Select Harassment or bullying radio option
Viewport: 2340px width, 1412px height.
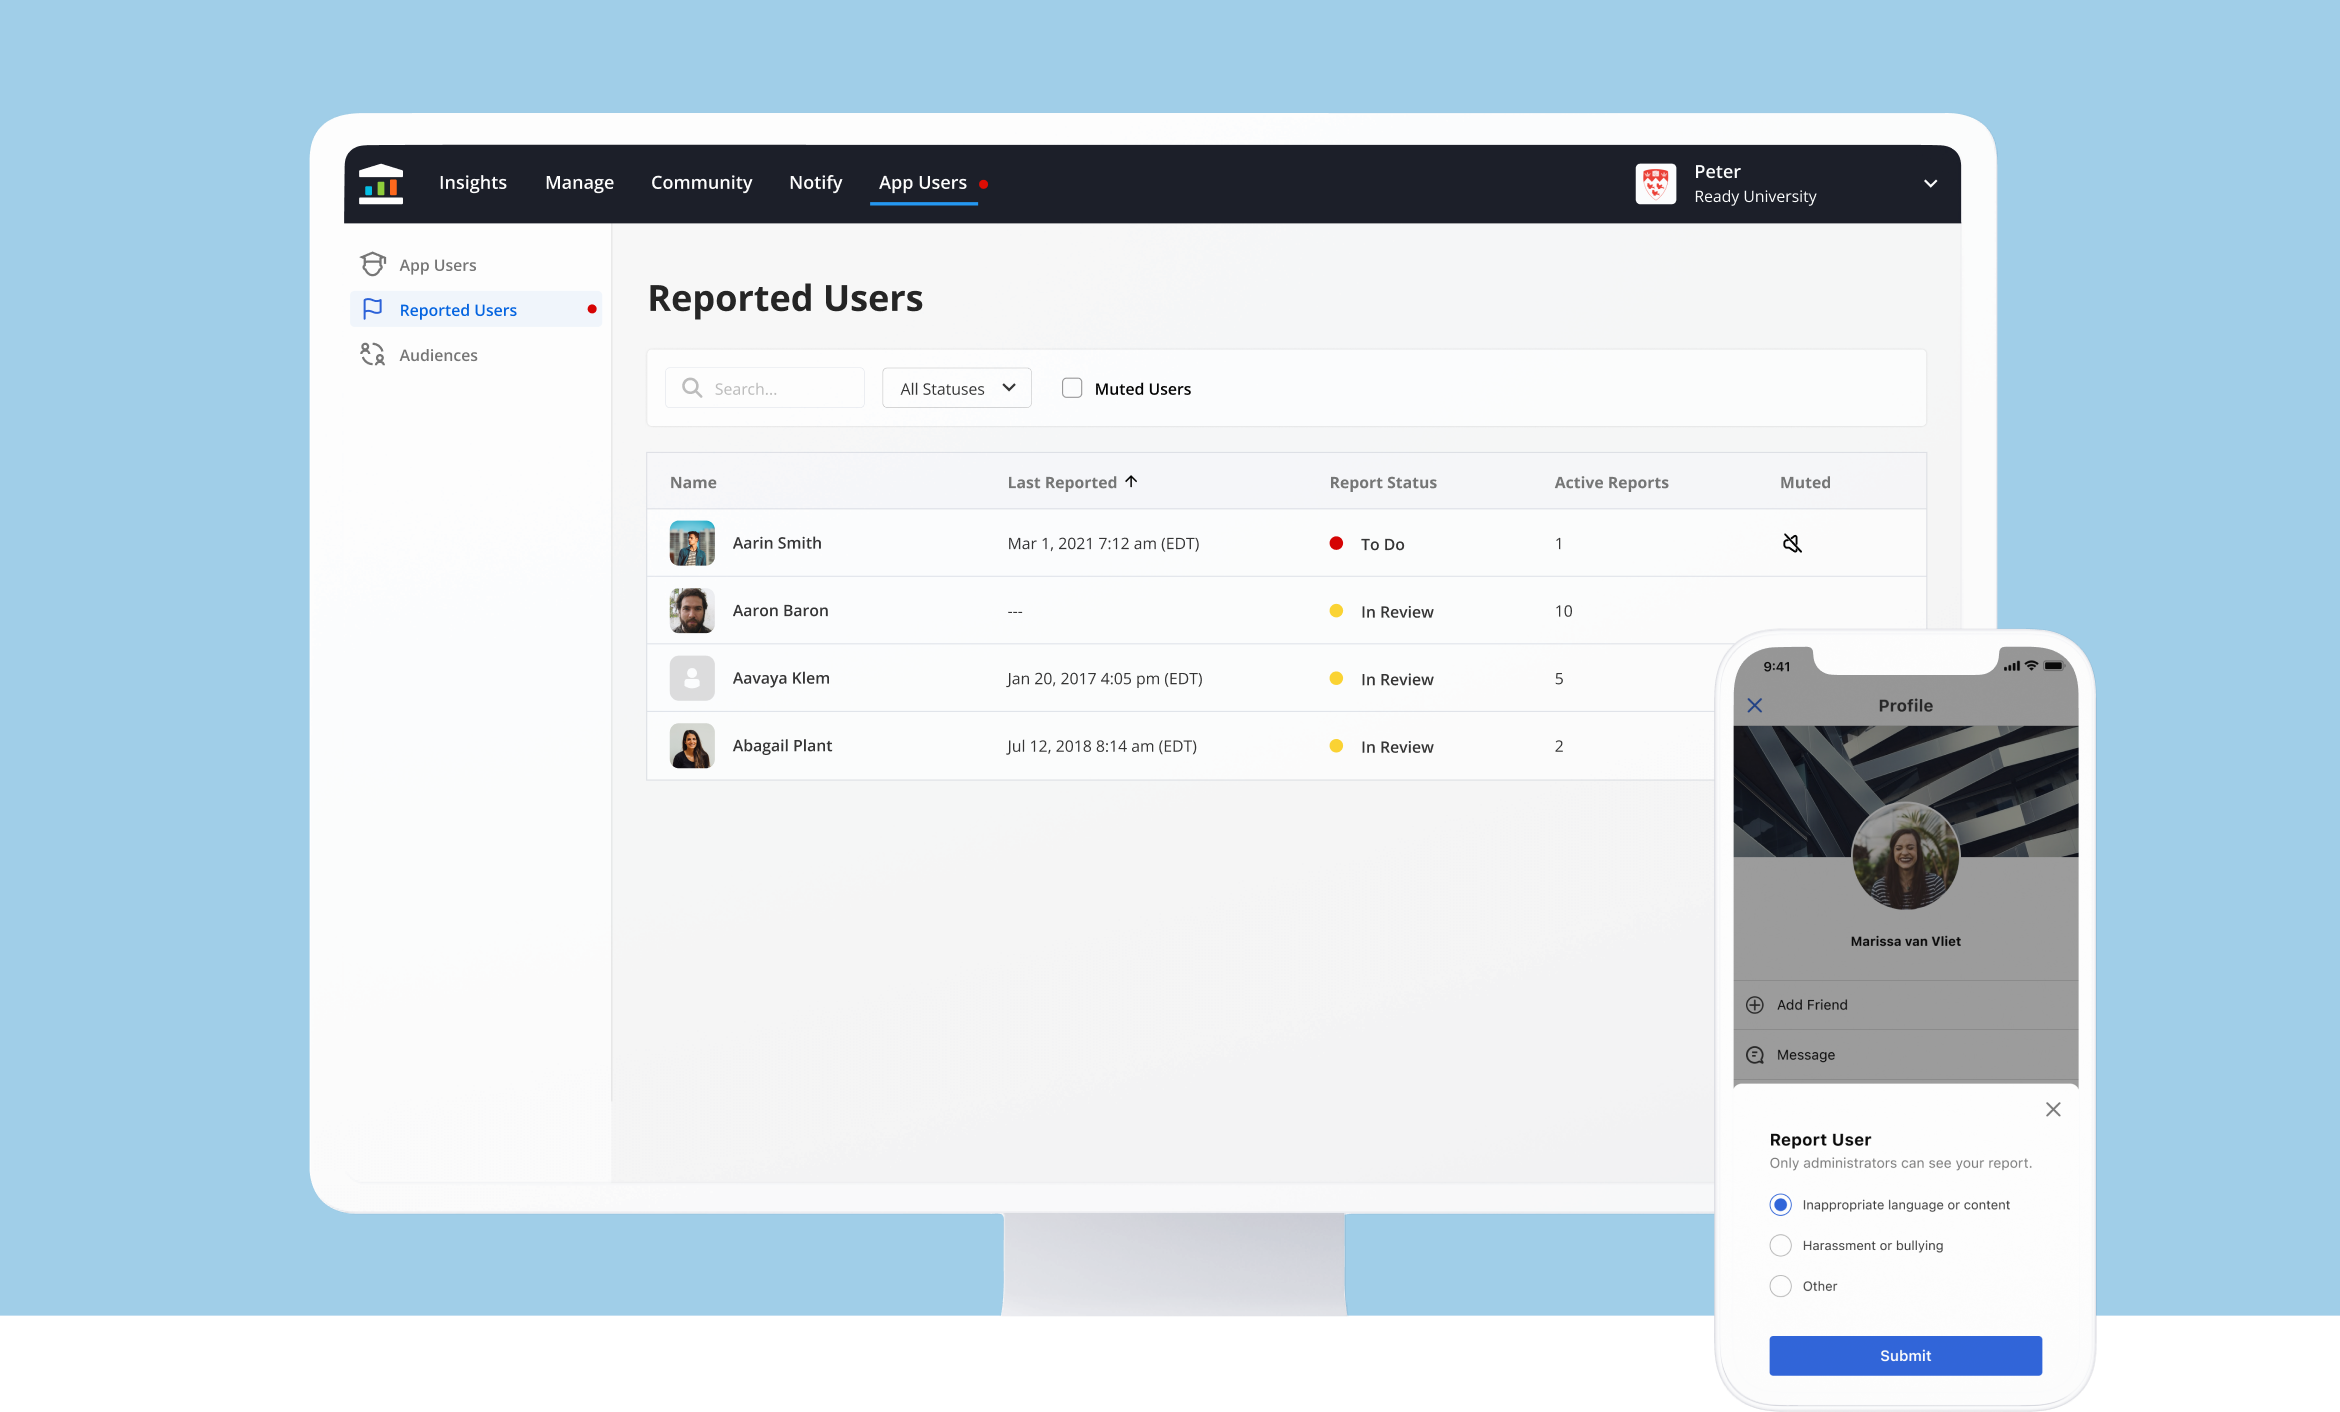(x=1780, y=1245)
